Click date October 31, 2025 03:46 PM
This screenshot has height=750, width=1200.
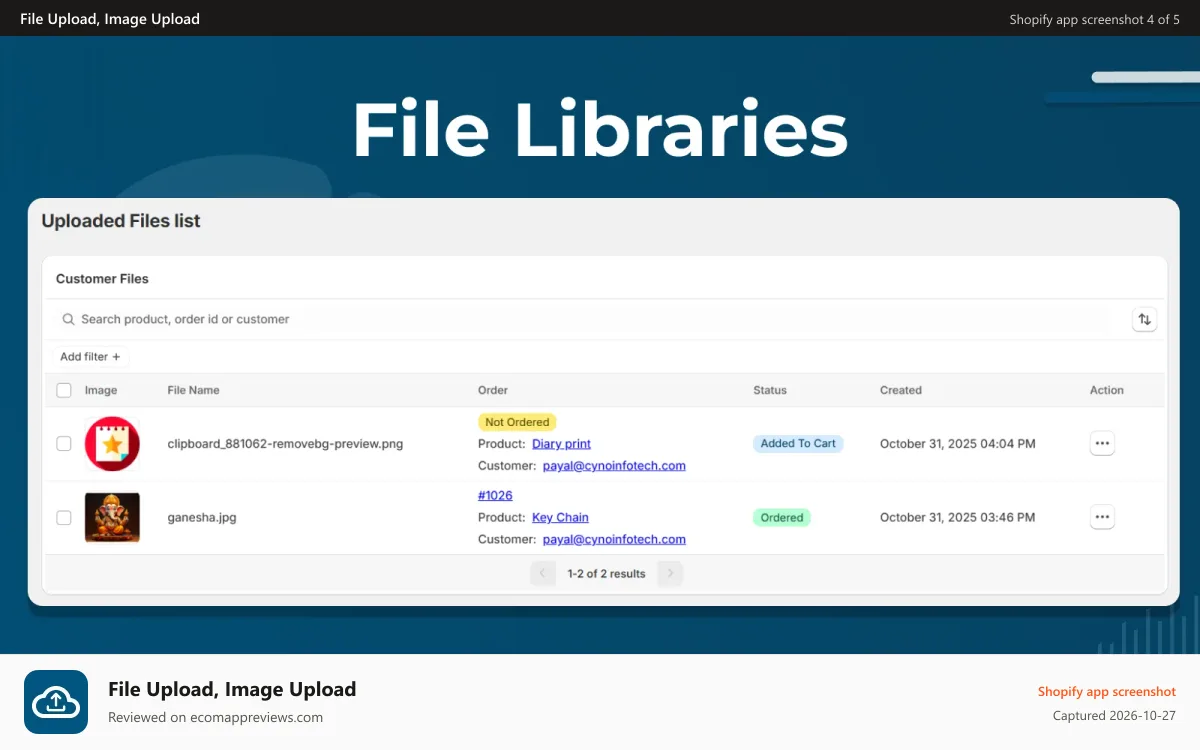tap(958, 518)
